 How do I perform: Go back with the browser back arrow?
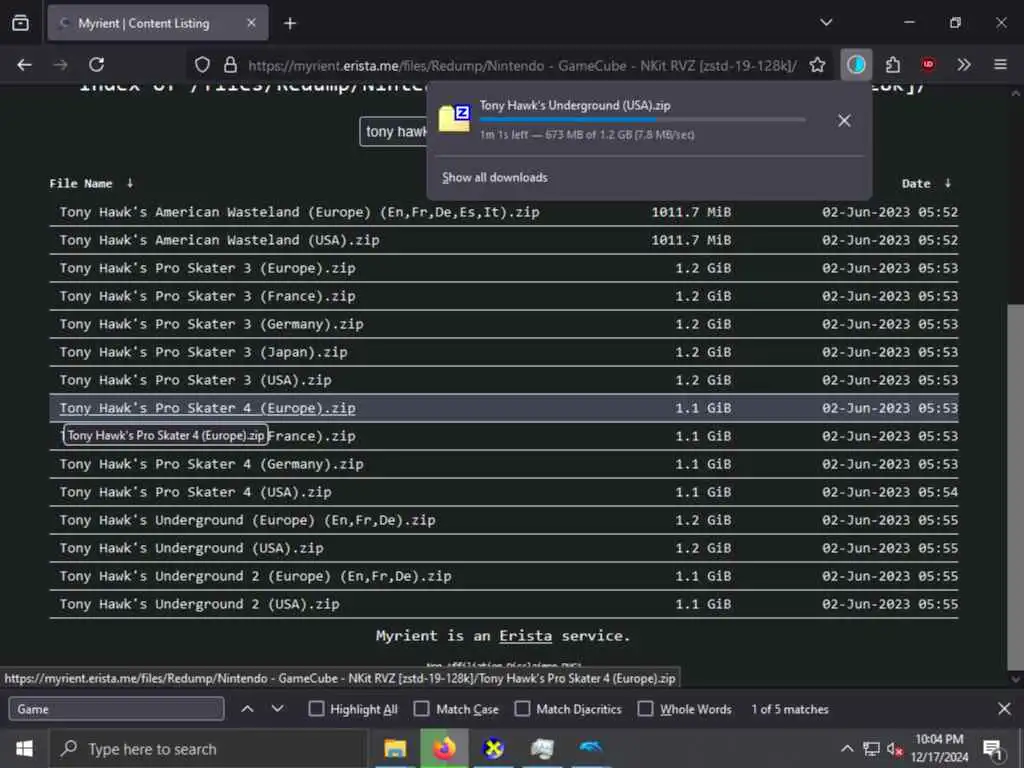(25, 65)
